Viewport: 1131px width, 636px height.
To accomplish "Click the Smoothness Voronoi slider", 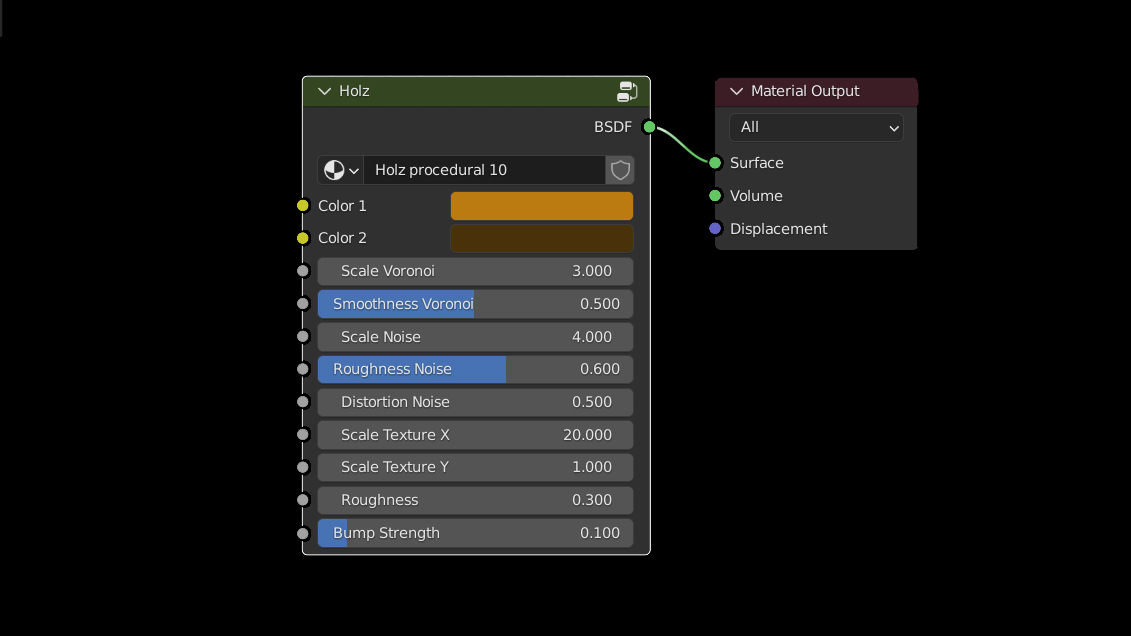I will click(x=475, y=304).
